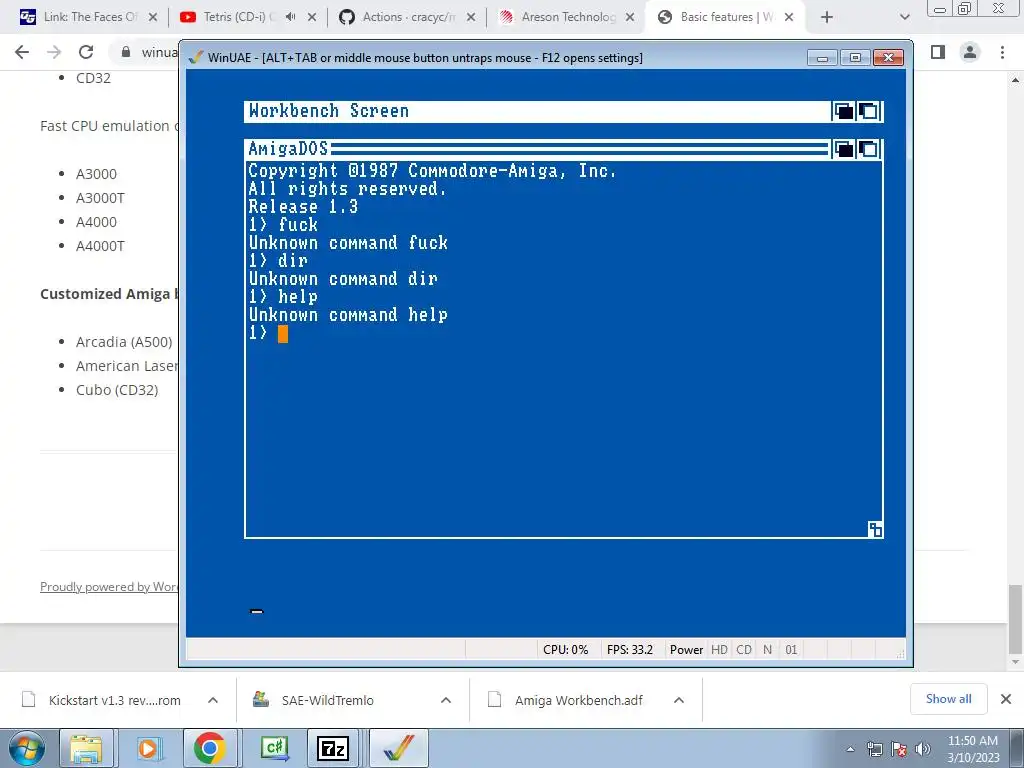Screen dimensions: 1024x768
Task: Bring AmigaDOS window to front gadget
Action: [869, 149]
